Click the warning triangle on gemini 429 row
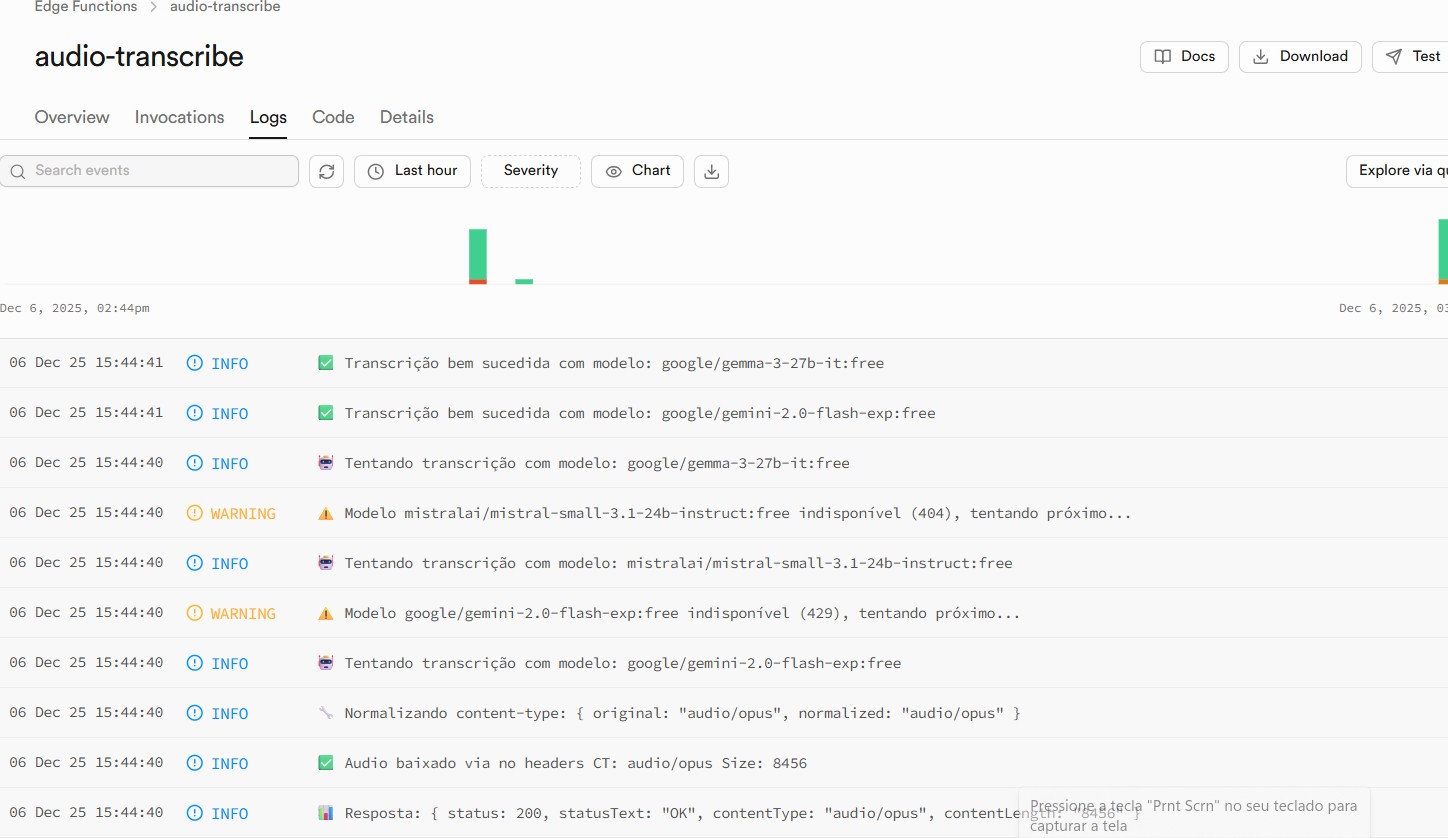This screenshot has height=838, width=1448. [325, 613]
